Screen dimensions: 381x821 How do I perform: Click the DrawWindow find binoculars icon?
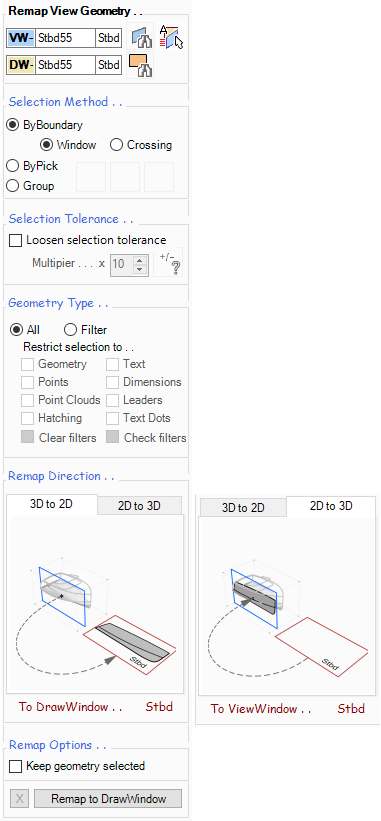[140, 65]
